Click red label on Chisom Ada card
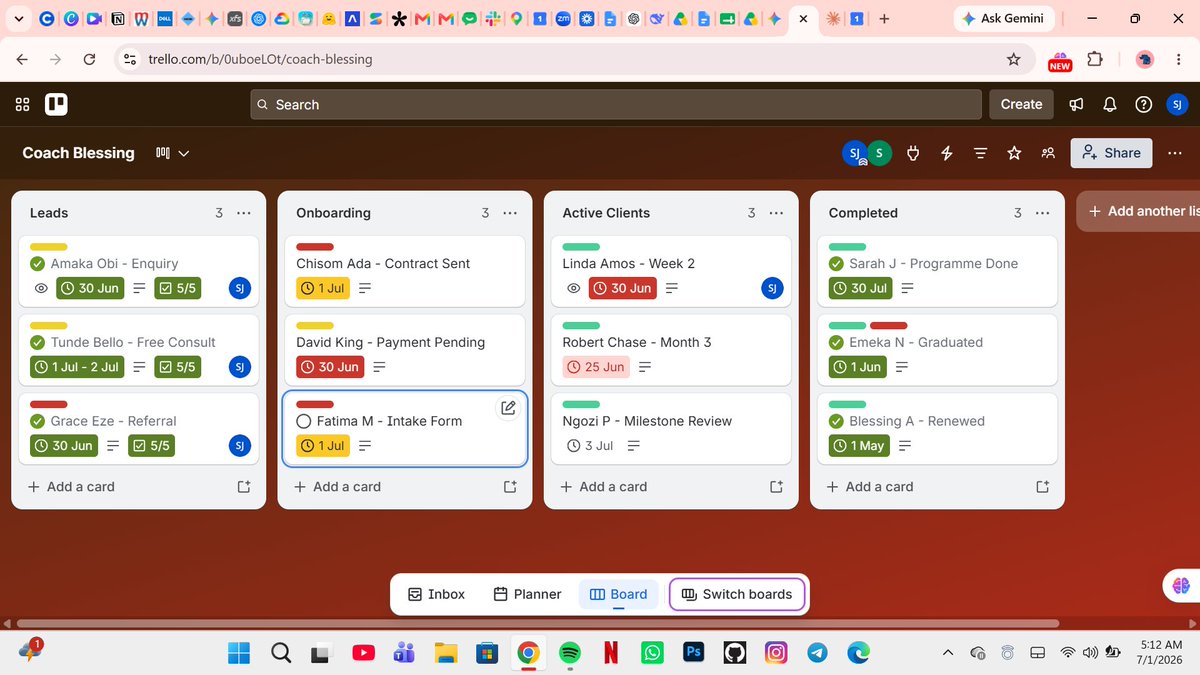Viewport: 1200px width, 675px height. (x=315, y=246)
